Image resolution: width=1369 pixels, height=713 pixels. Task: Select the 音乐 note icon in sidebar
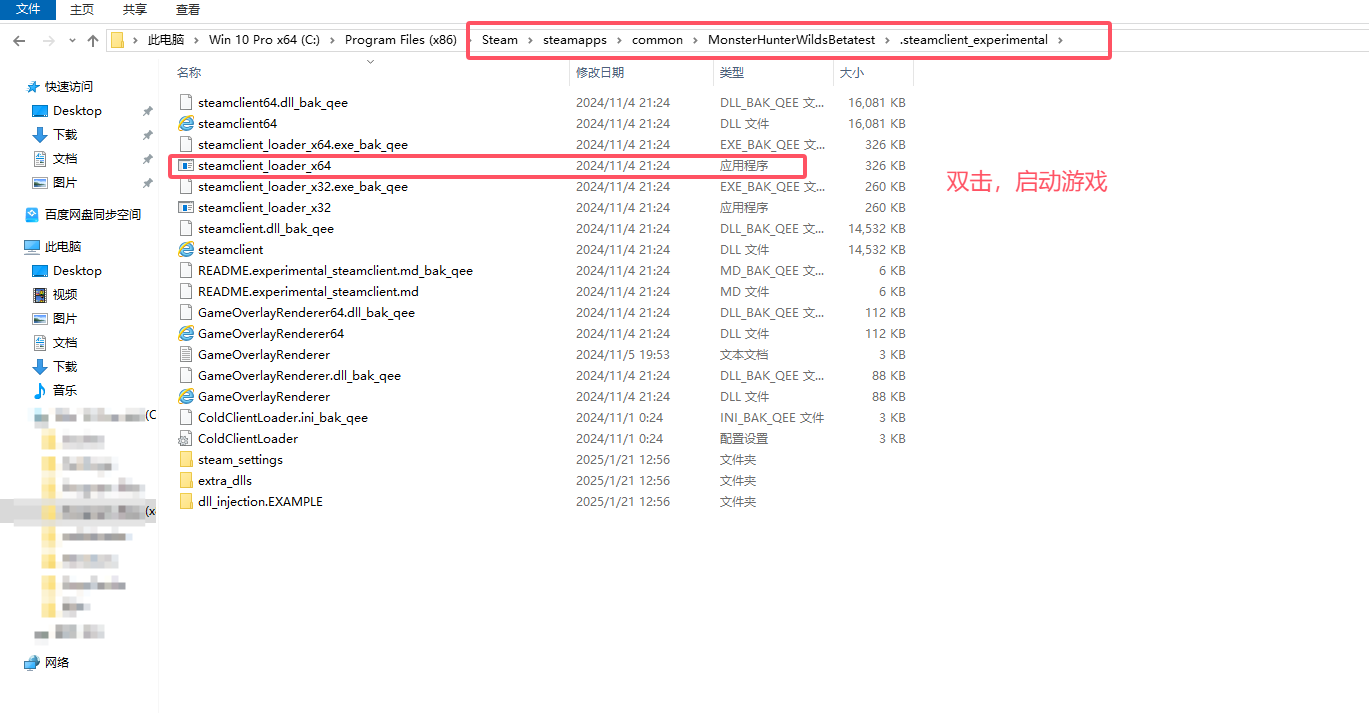pyautogui.click(x=40, y=391)
